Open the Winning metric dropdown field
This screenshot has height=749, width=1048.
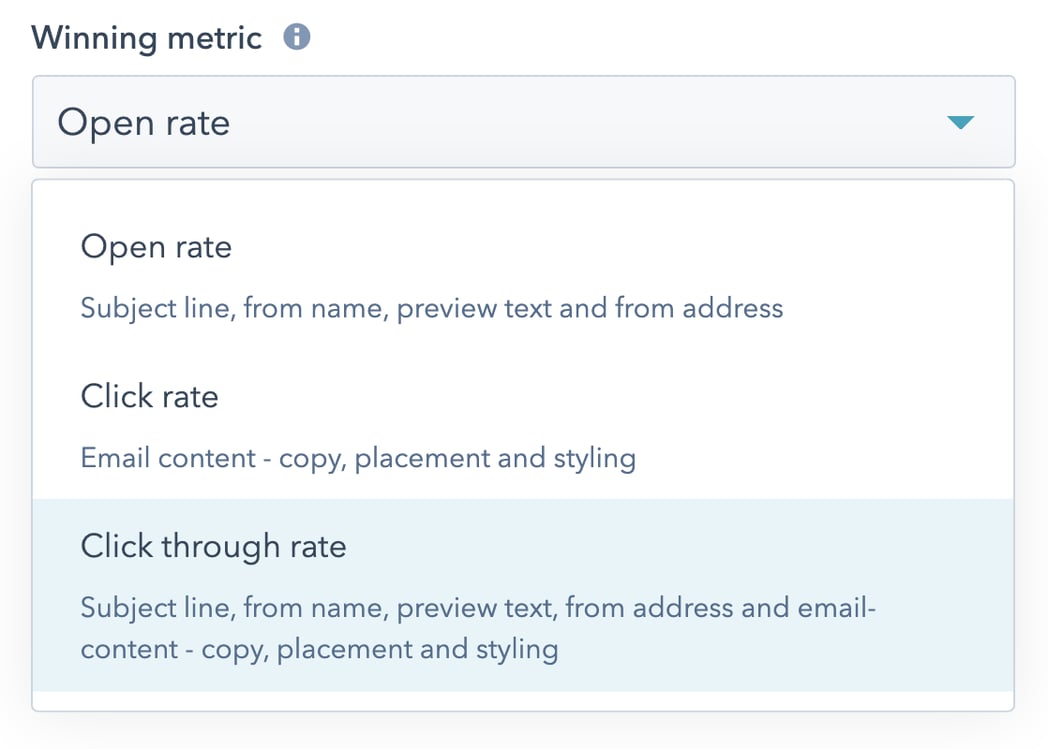(x=523, y=122)
